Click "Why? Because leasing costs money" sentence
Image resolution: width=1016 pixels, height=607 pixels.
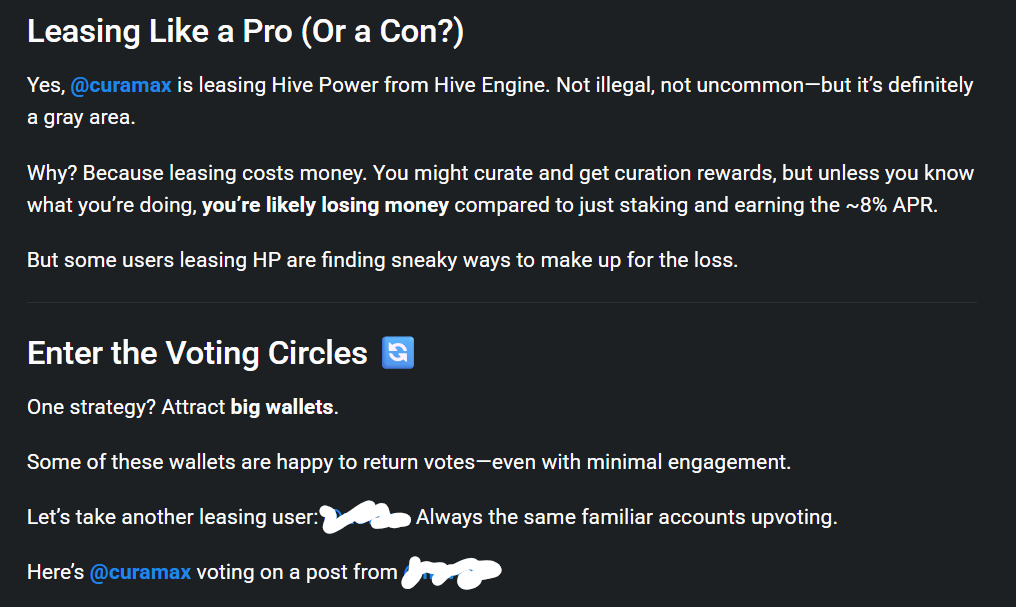[197, 173]
